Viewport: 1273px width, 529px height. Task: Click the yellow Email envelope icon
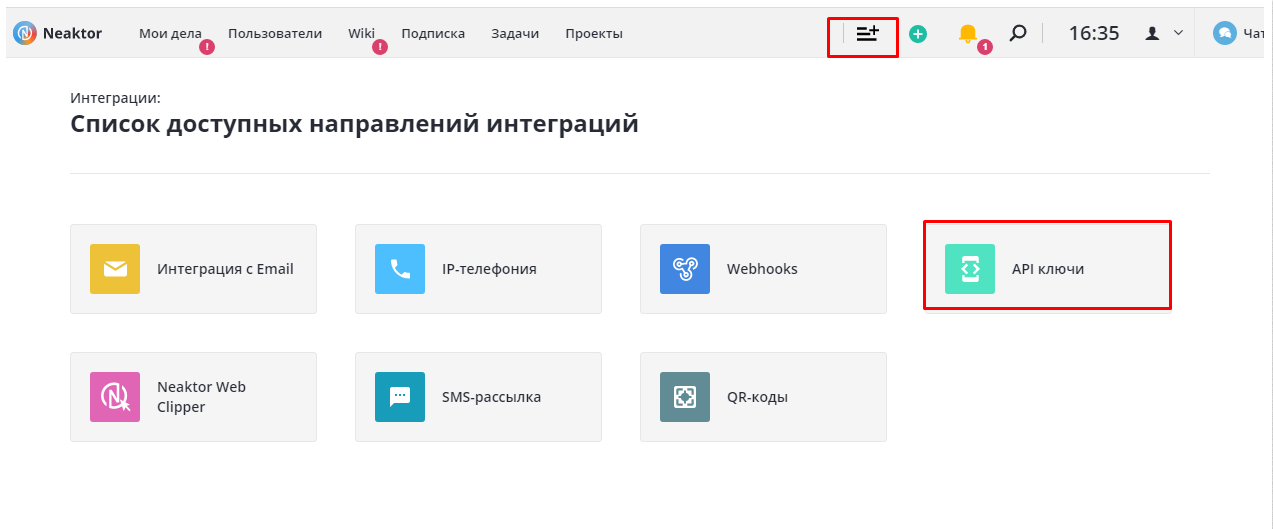coord(115,269)
